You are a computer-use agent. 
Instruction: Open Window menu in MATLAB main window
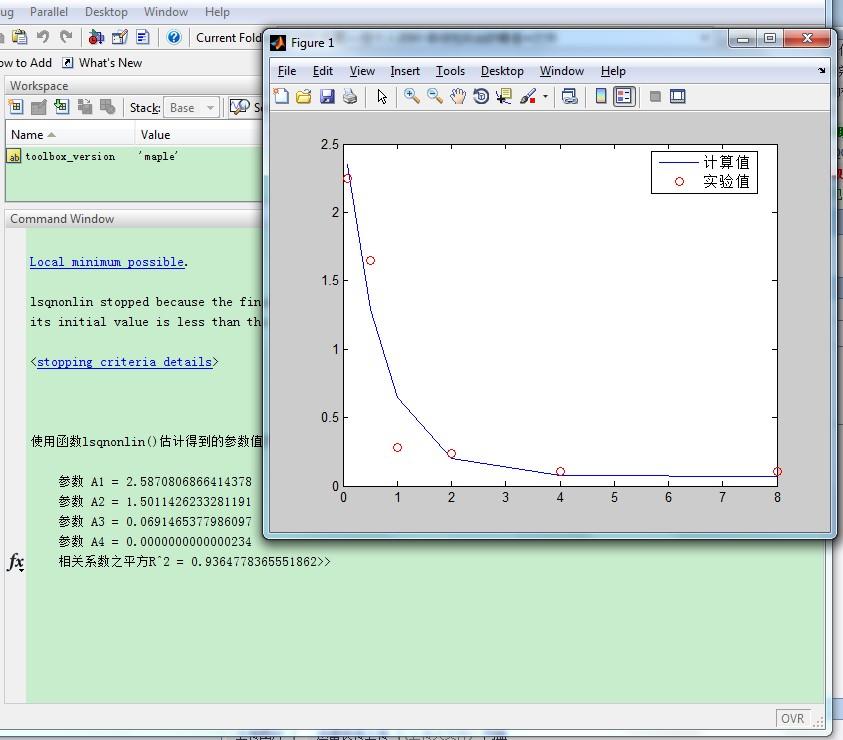[166, 12]
